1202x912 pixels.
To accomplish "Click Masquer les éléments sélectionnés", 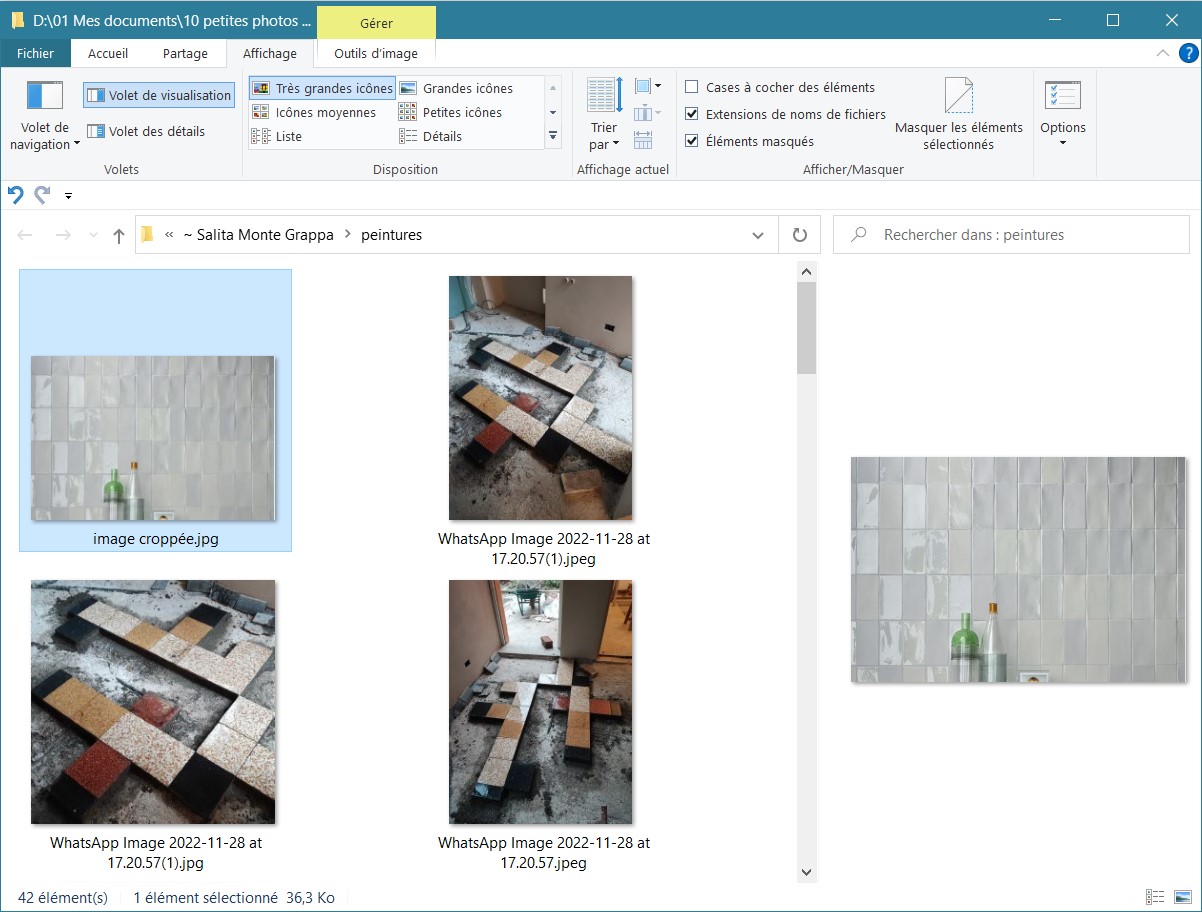I will click(958, 115).
